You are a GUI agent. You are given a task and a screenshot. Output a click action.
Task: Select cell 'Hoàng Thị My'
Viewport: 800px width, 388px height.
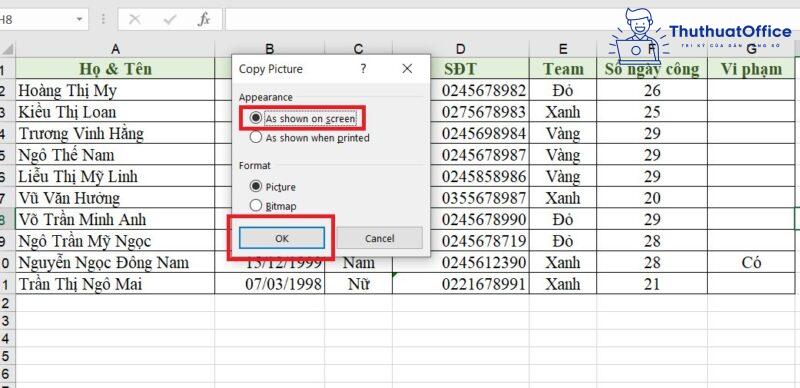115,90
